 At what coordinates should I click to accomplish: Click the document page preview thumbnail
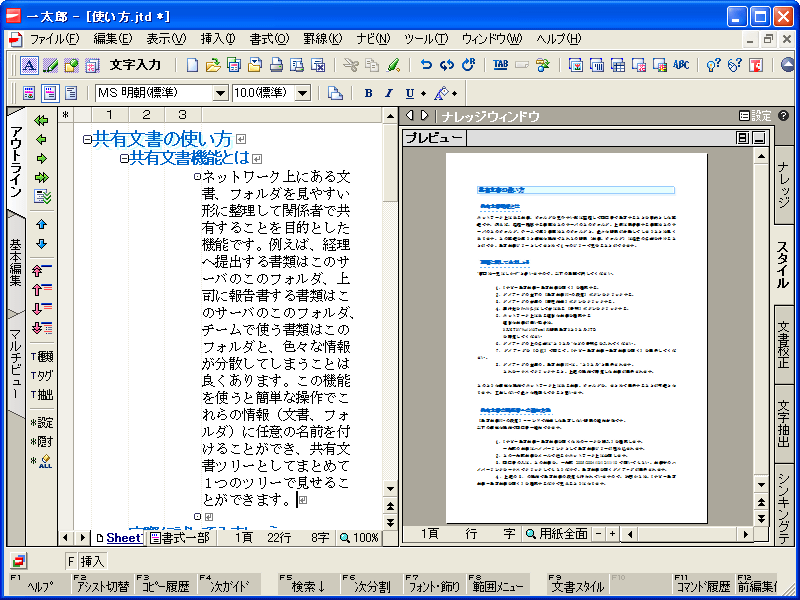[577, 338]
